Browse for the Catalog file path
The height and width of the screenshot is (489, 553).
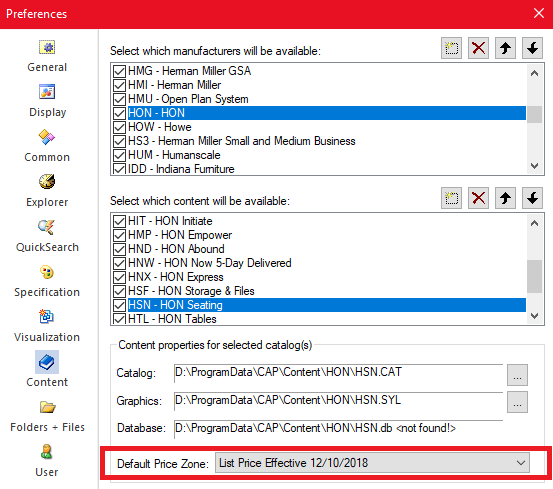517,375
